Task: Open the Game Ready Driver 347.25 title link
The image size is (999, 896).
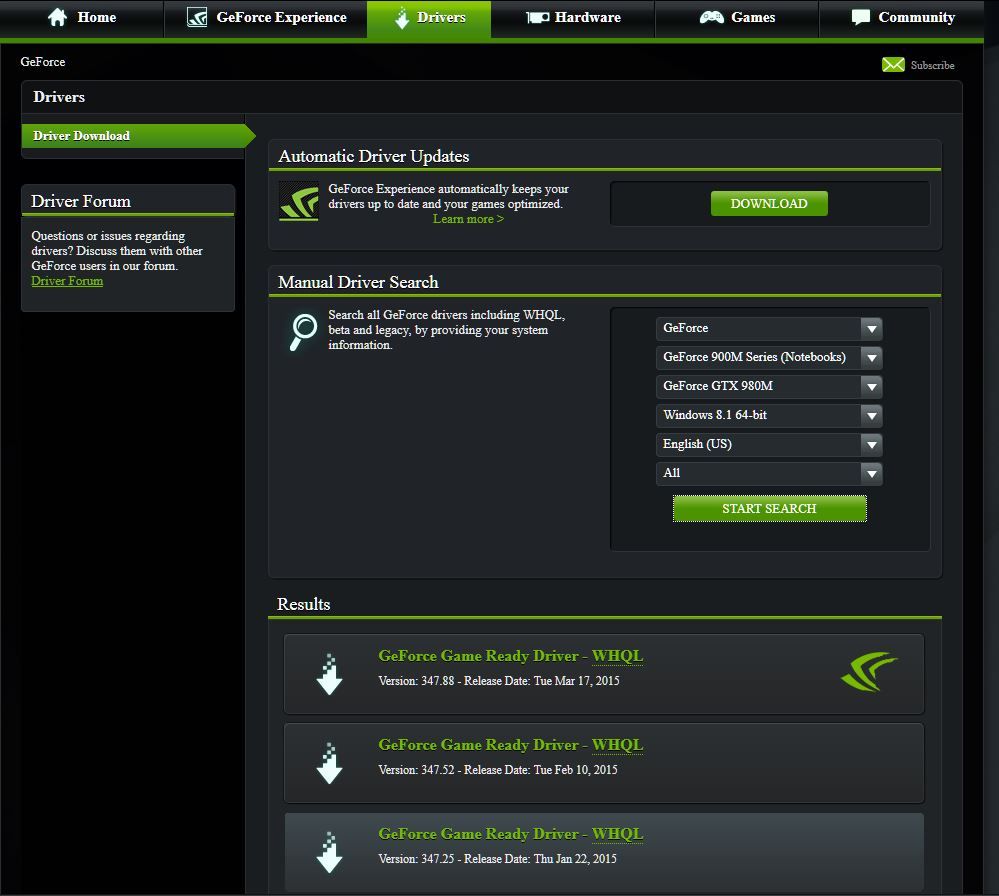Action: (x=510, y=834)
